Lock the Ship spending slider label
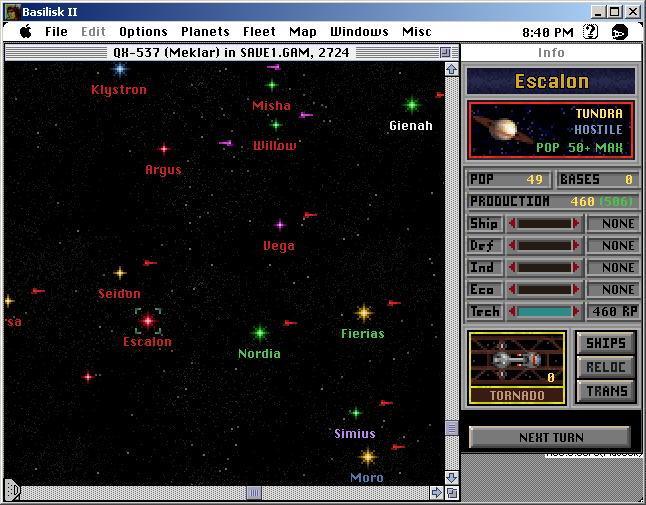Image resolution: width=646 pixels, height=505 pixels. (484, 224)
